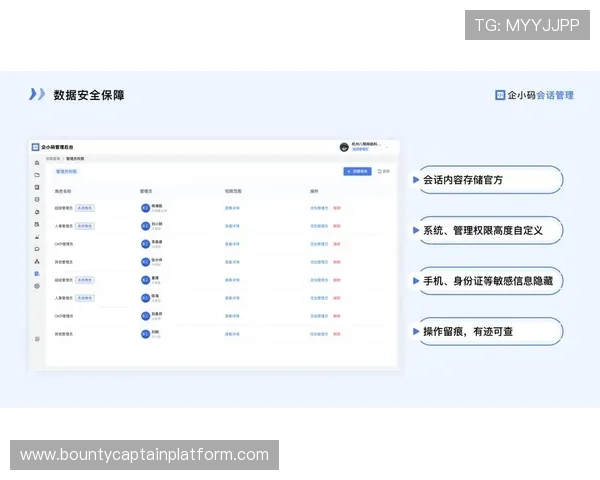This screenshot has height=480, width=600.
Task: Click 查看详情 in the upper 人事管理员 row
Action: [x=232, y=226]
